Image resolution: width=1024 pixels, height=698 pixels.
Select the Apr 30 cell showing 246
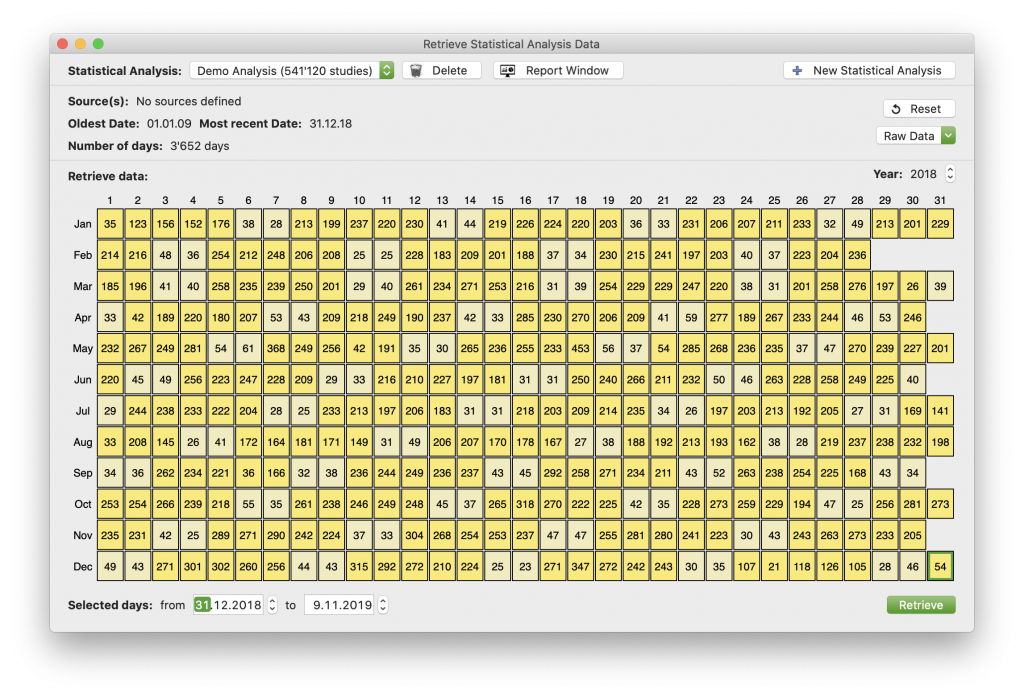tap(912, 317)
